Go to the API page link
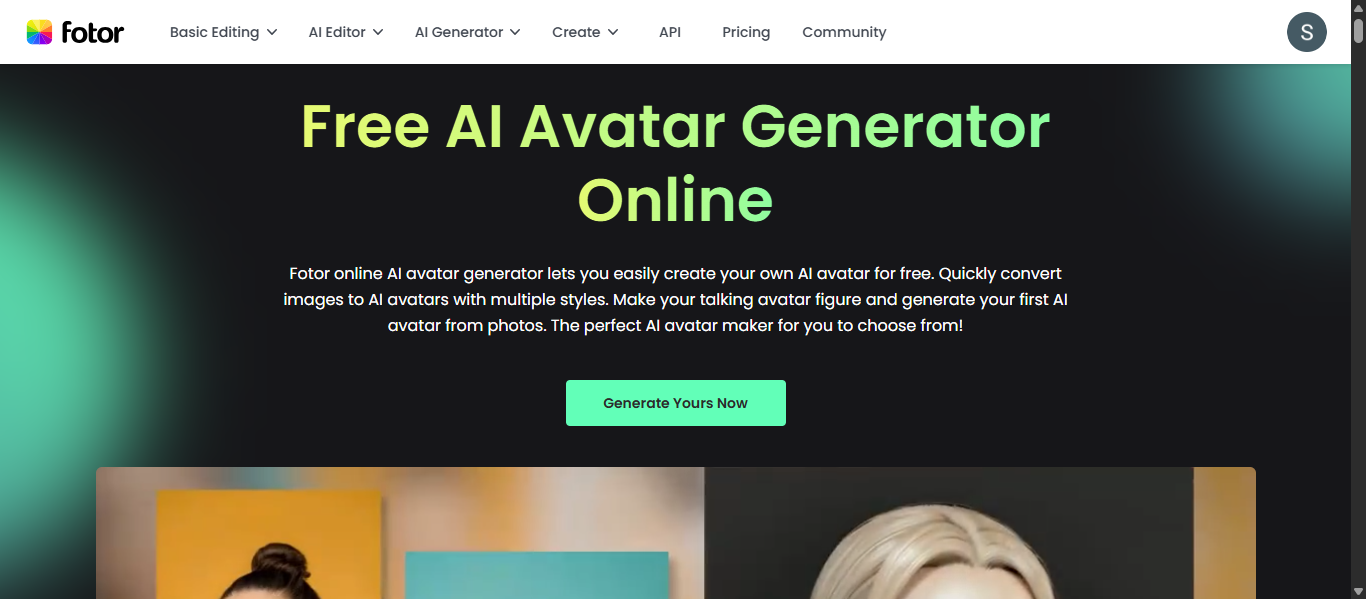Viewport: 1366px width, 599px height. click(670, 32)
